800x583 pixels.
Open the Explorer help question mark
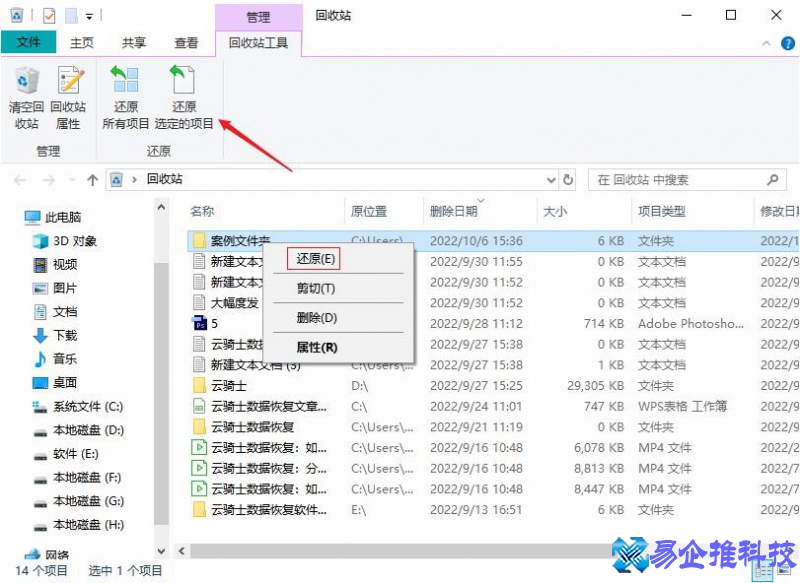point(788,43)
